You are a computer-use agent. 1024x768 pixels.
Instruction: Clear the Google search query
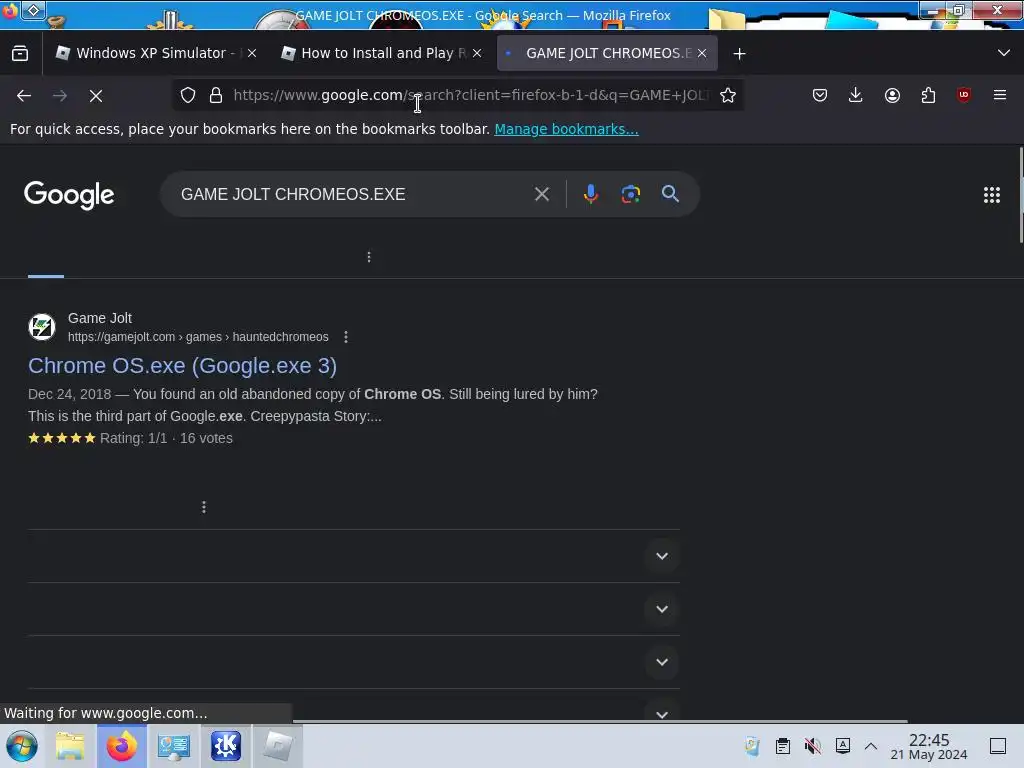(541, 195)
